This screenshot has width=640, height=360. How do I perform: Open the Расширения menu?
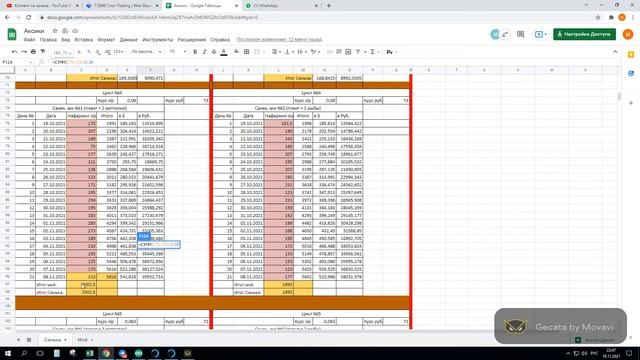[192, 40]
